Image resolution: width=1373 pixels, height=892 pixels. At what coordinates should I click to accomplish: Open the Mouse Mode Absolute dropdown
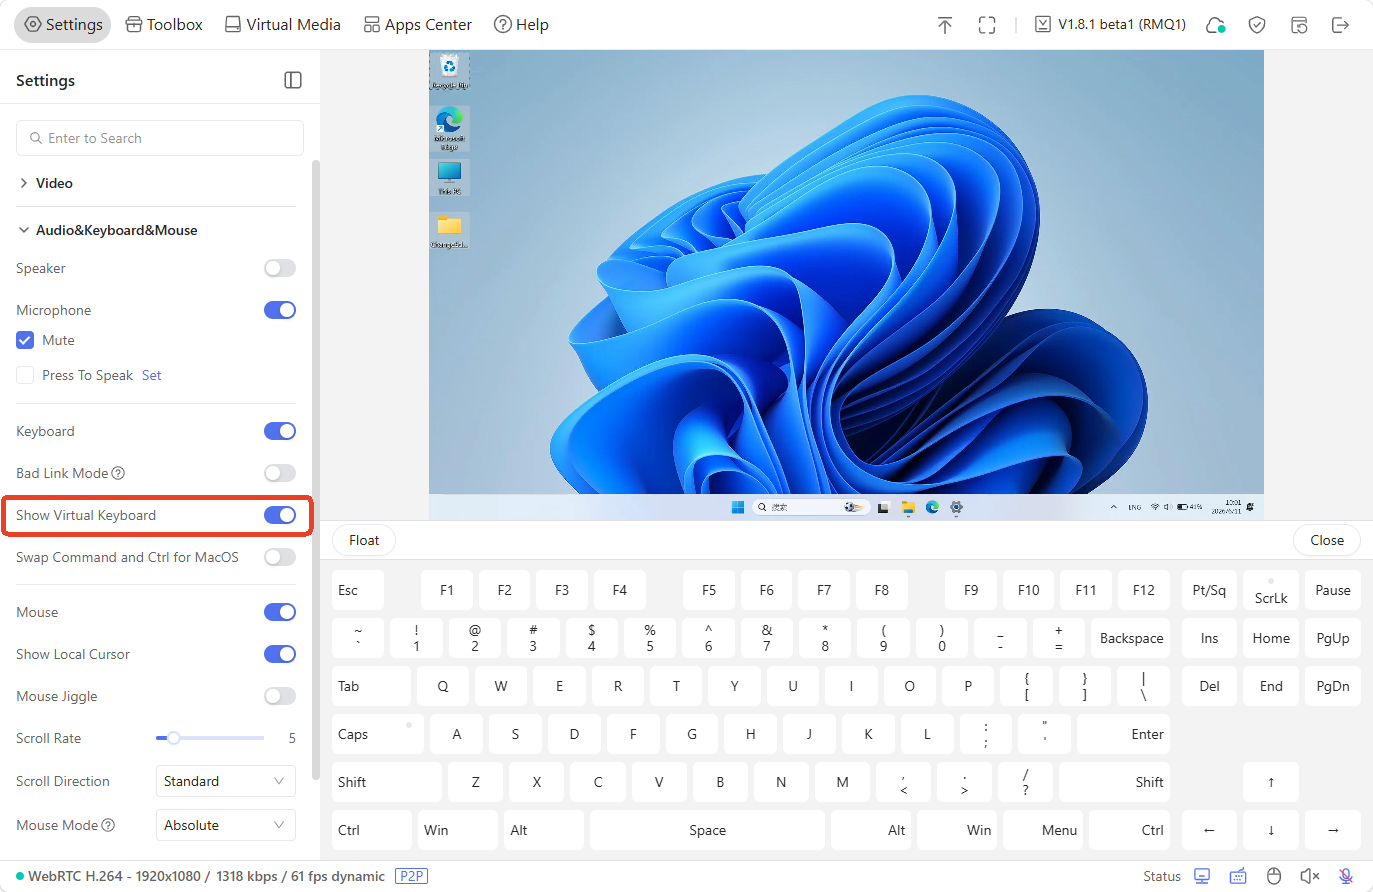click(226, 825)
